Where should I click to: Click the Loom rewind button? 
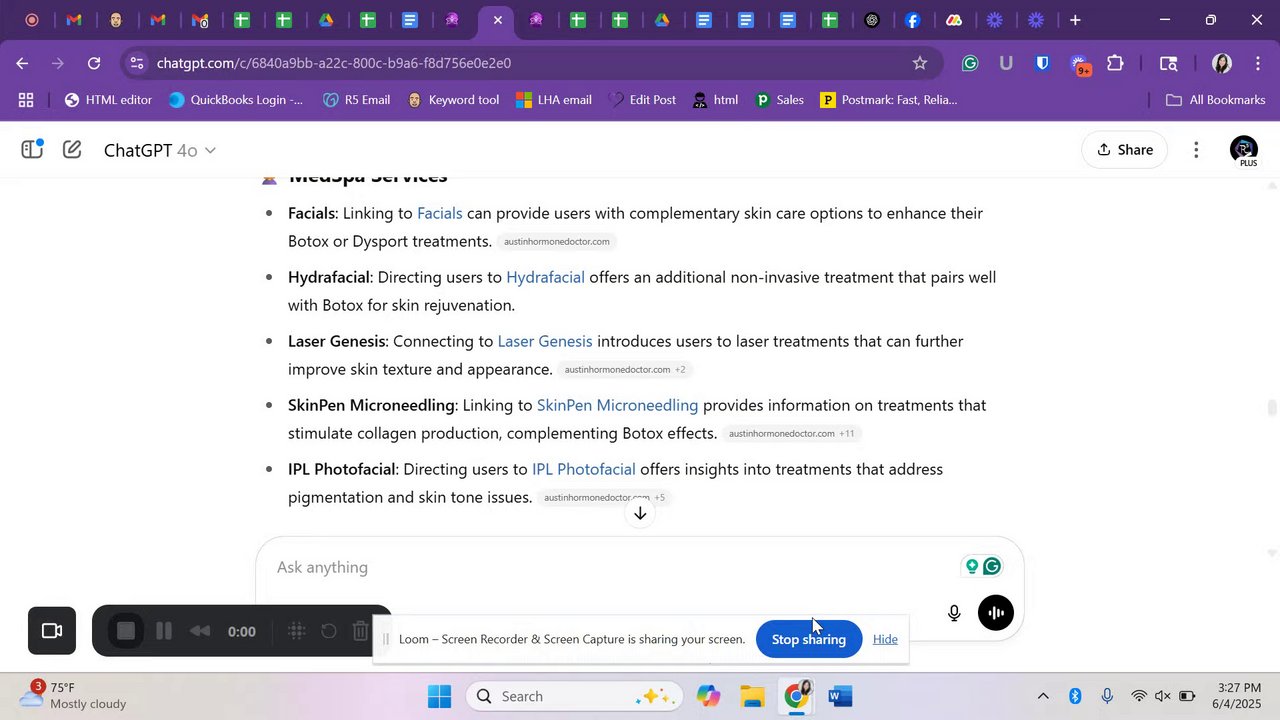[200, 631]
